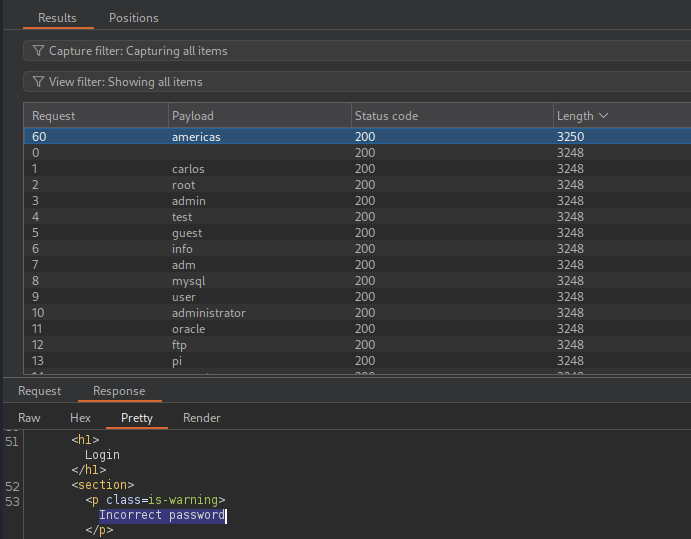The width and height of the screenshot is (691, 539).
Task: Select the row with payload guest
Action: tap(357, 233)
